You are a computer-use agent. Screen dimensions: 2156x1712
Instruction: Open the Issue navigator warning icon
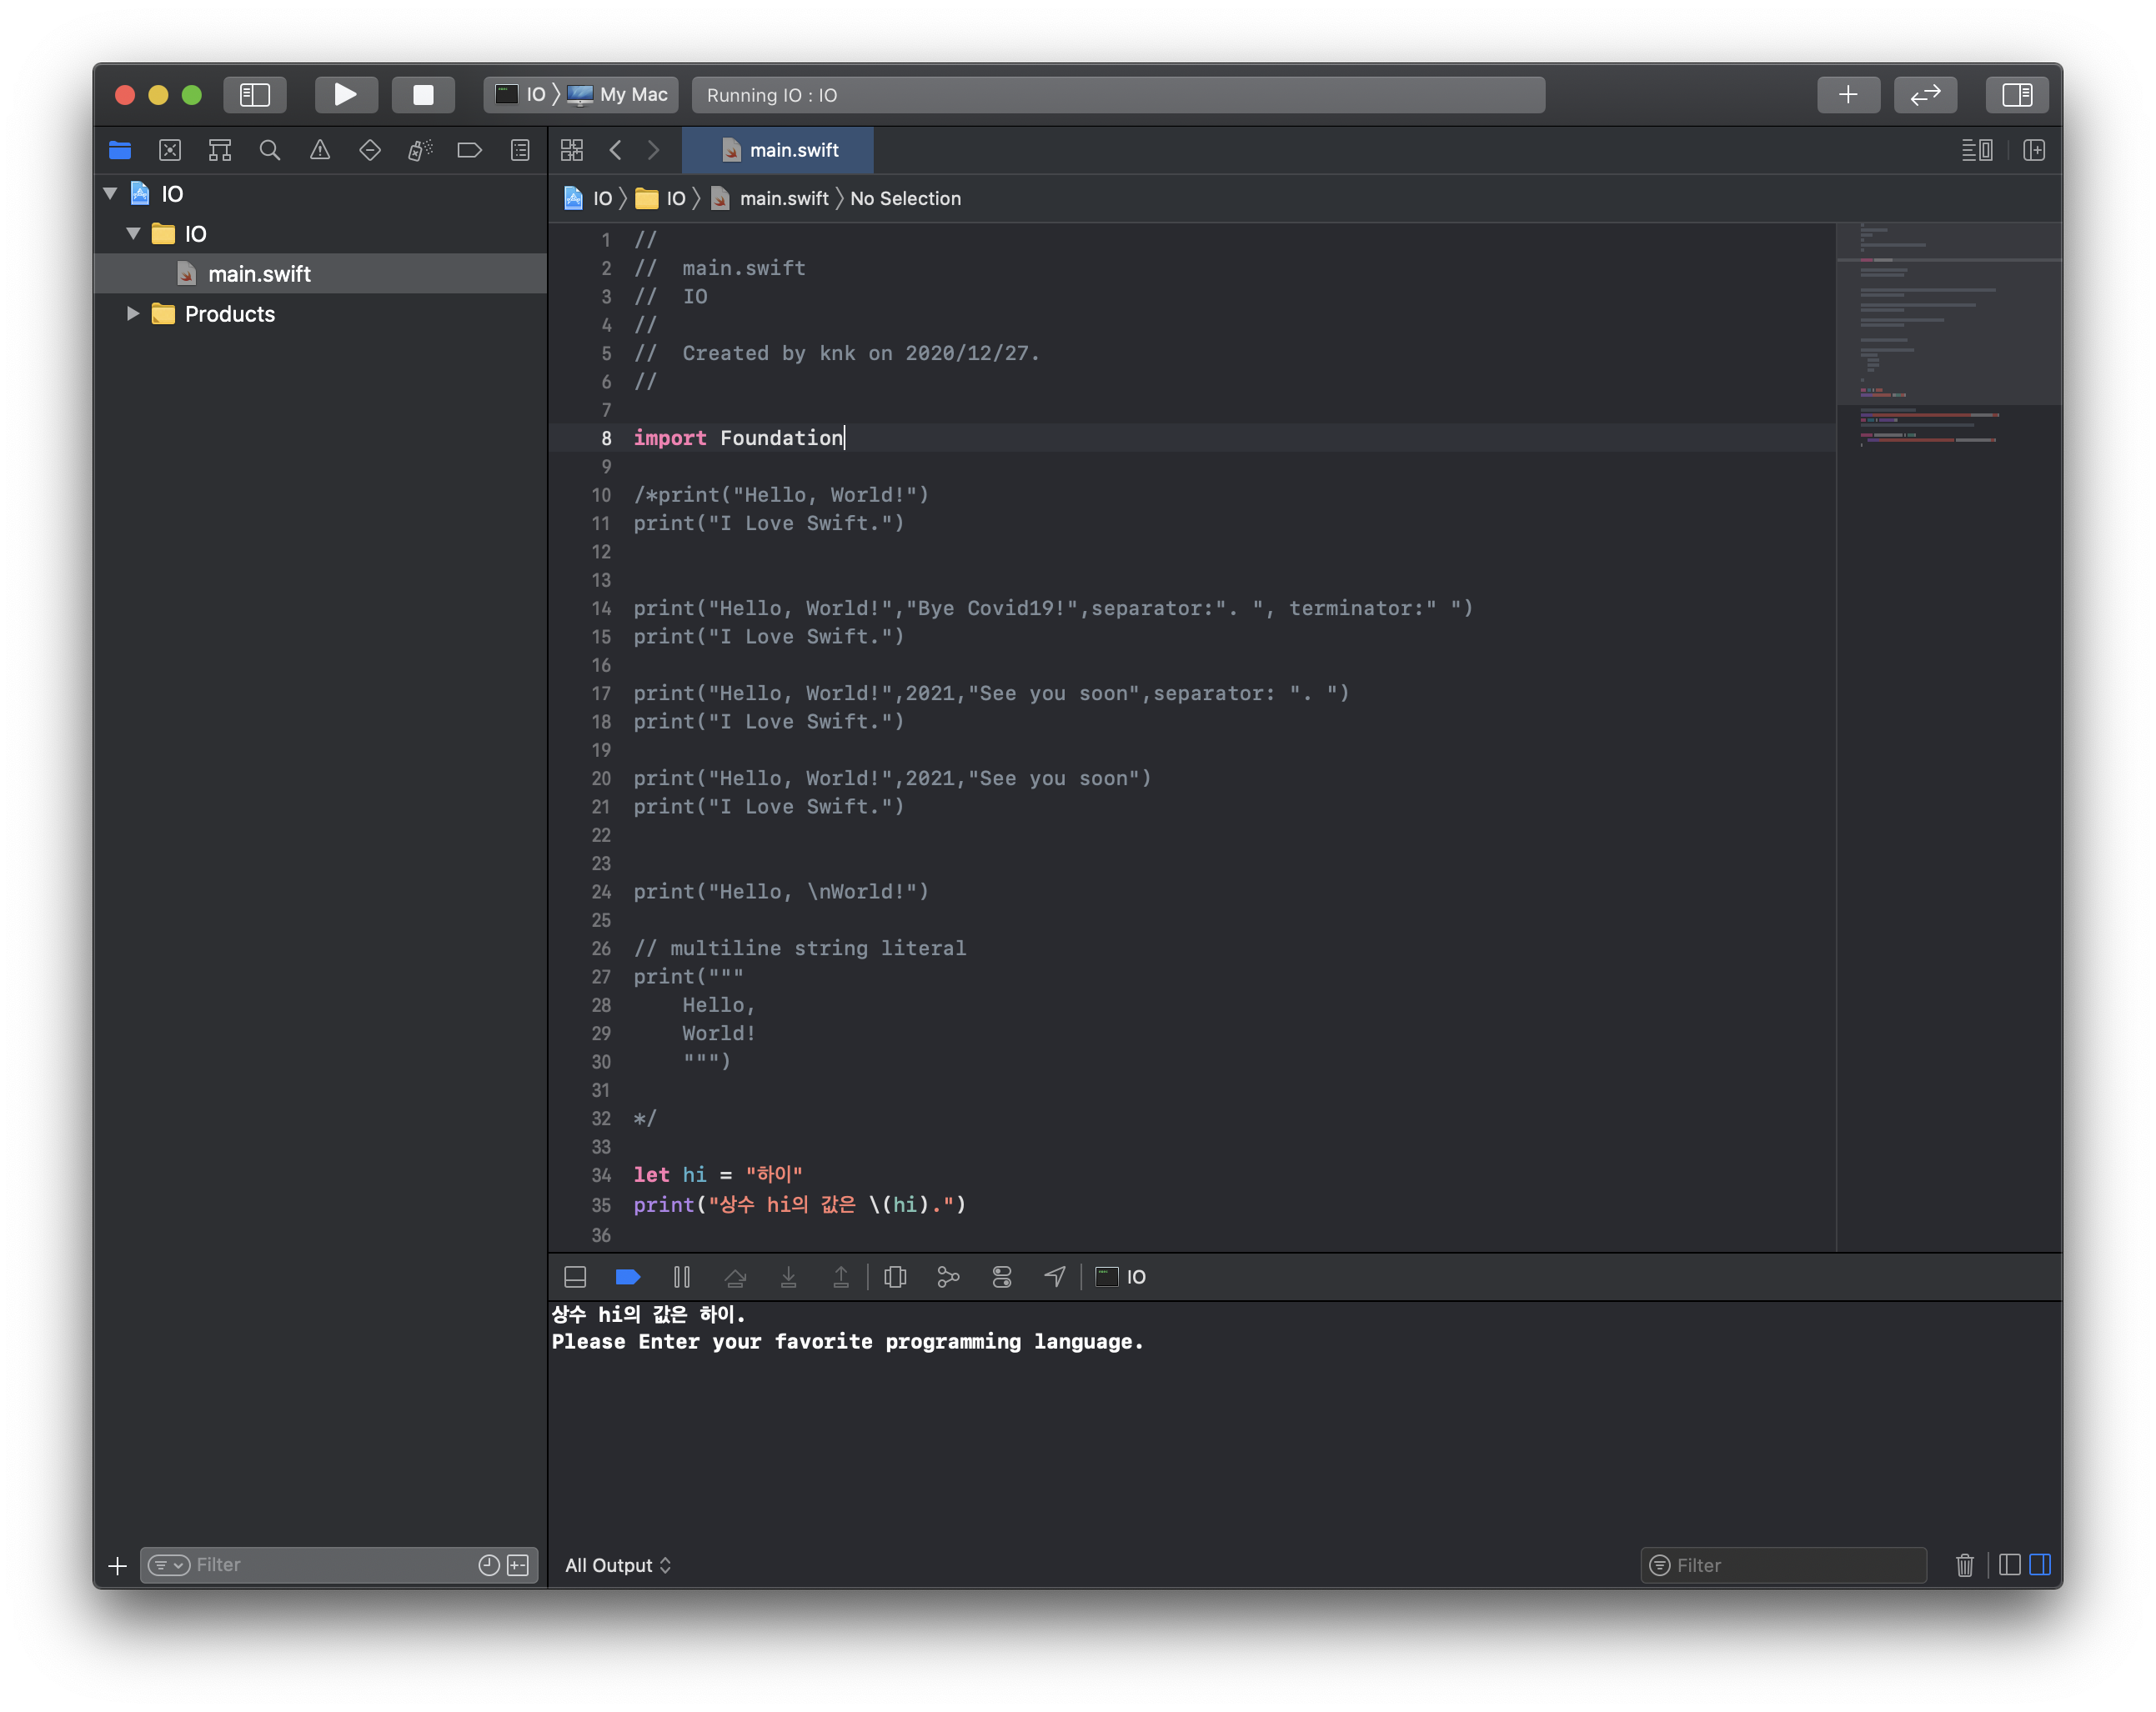coord(320,150)
